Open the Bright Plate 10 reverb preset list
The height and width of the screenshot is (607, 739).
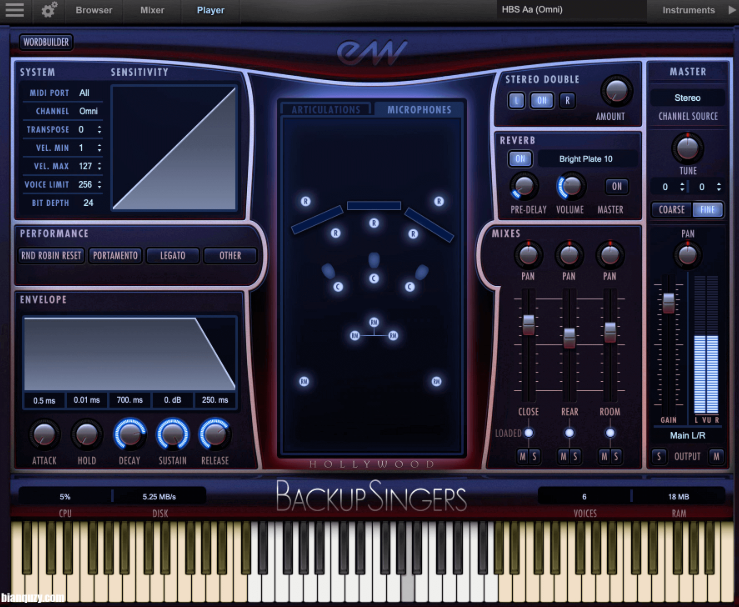[586, 159]
